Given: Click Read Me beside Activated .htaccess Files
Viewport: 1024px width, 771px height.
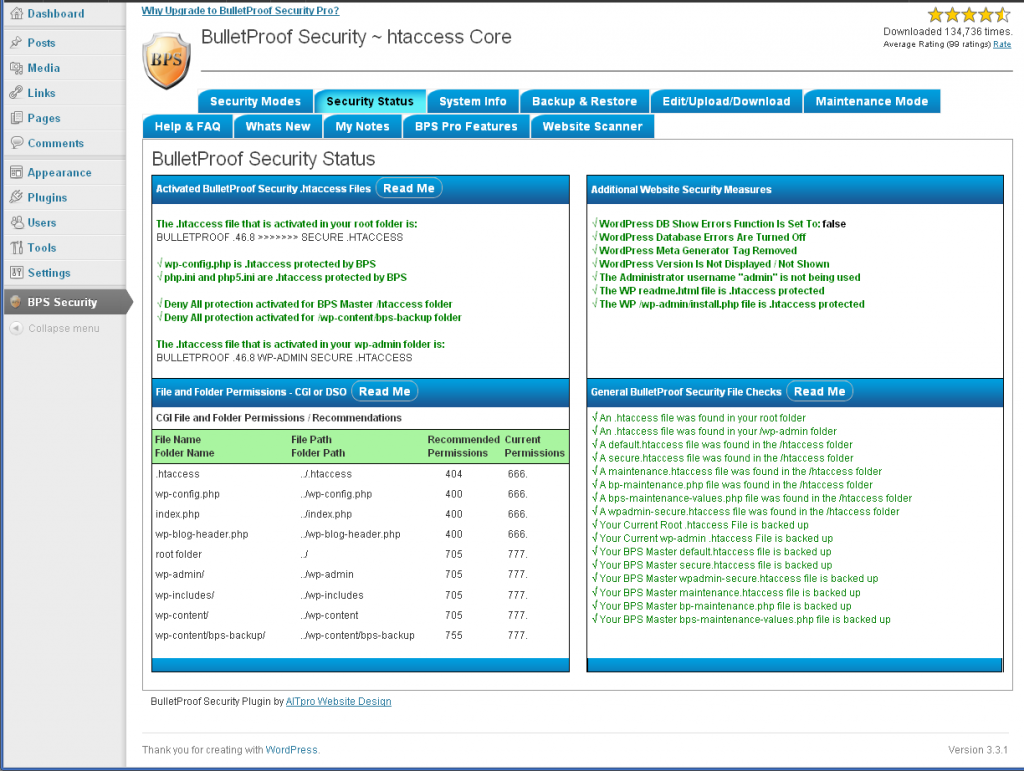Looking at the screenshot, I should (409, 188).
